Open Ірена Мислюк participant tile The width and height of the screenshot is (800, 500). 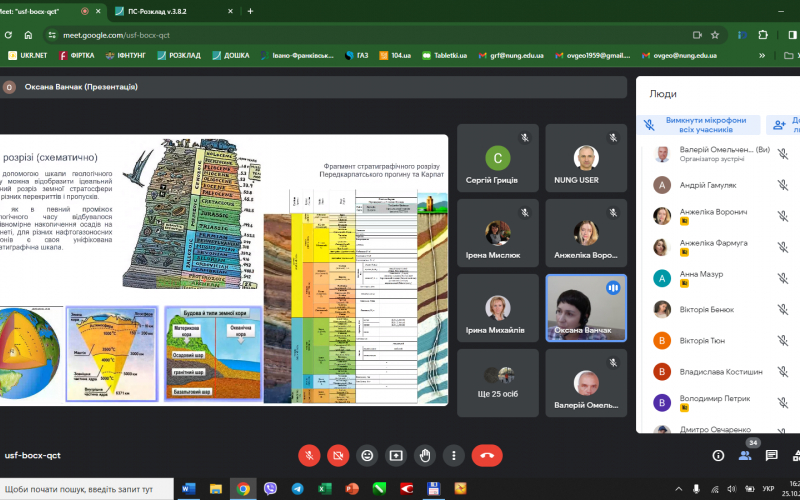click(x=497, y=233)
